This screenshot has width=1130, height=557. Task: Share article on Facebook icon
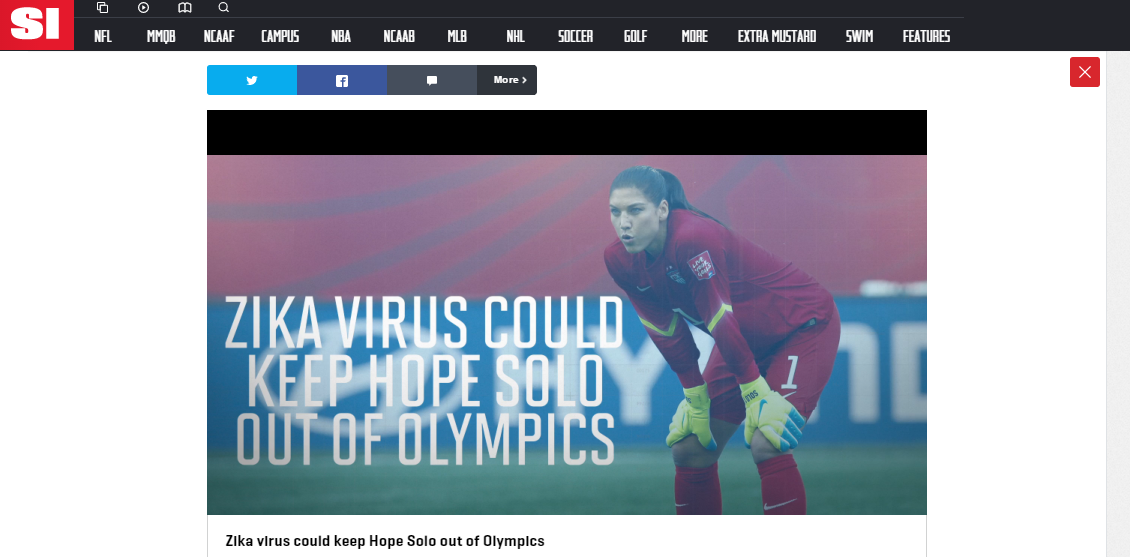coord(342,80)
